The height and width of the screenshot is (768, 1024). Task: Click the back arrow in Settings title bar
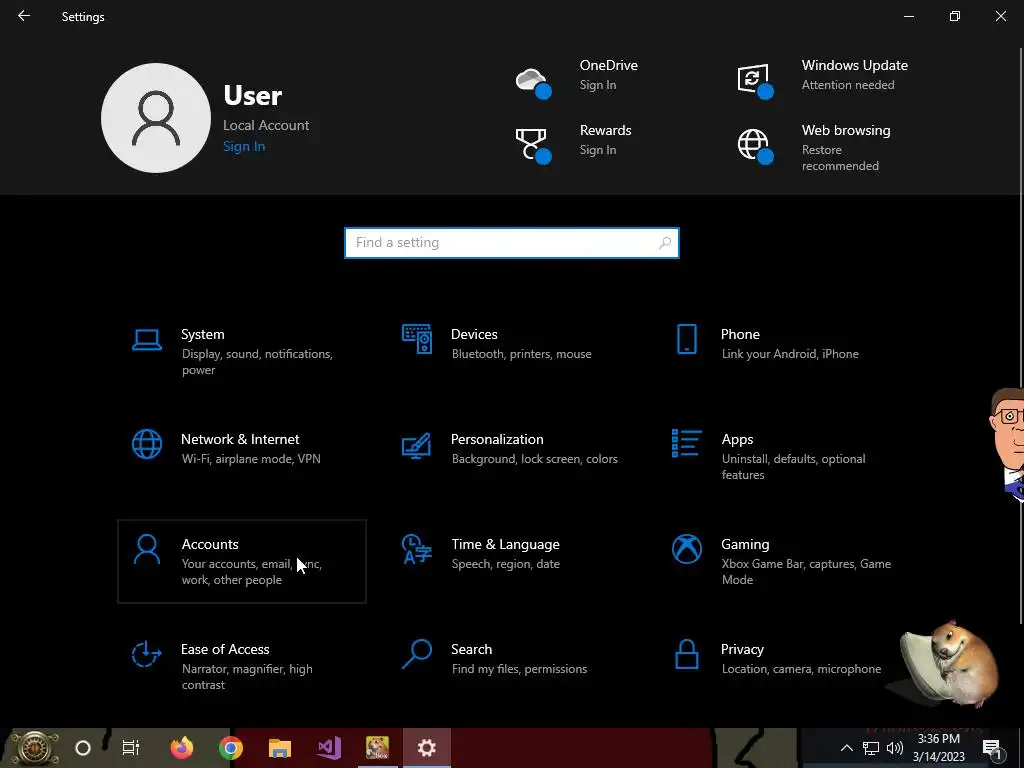click(x=24, y=16)
